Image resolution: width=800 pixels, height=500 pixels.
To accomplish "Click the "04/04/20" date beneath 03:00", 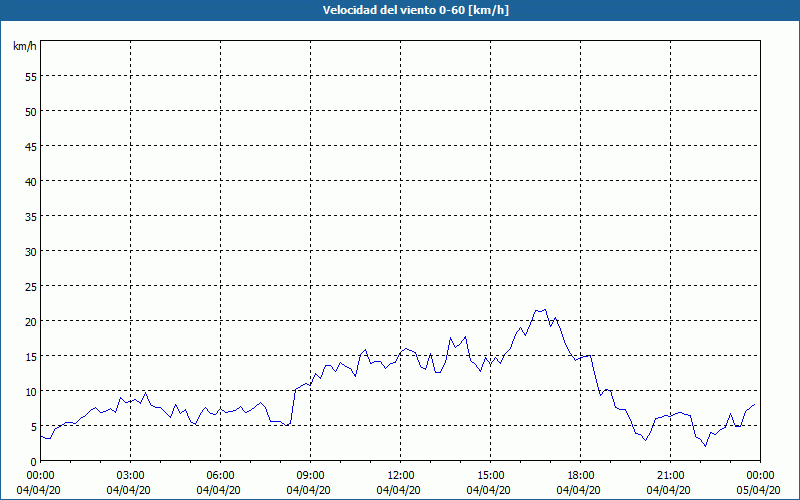I will pyautogui.click(x=129, y=490).
